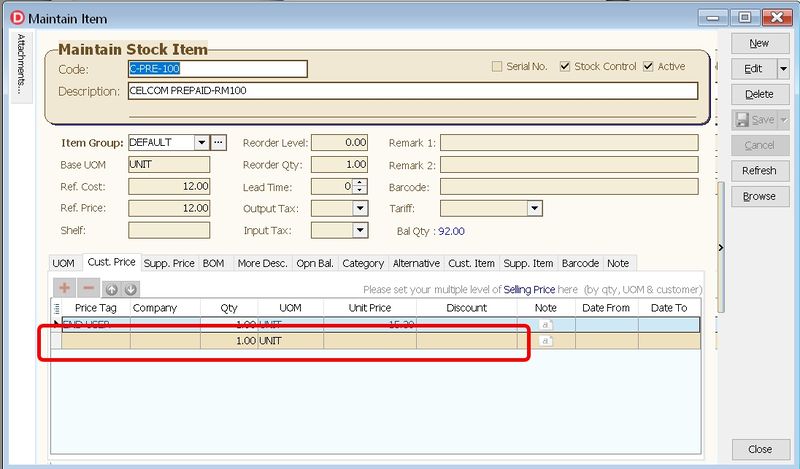
Task: Click the remove row minus icon
Action: point(87,288)
